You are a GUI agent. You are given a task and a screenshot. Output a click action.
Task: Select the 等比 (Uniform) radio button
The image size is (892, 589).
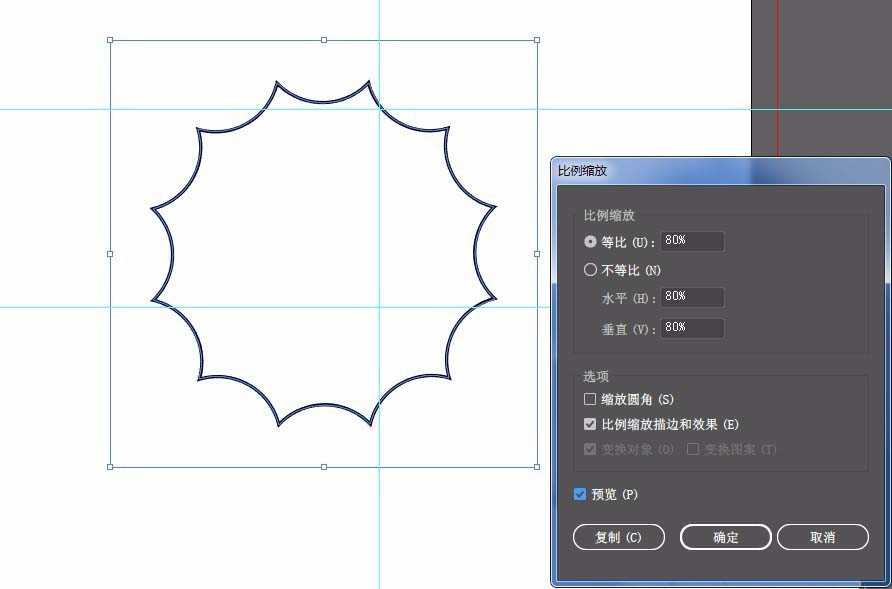590,242
